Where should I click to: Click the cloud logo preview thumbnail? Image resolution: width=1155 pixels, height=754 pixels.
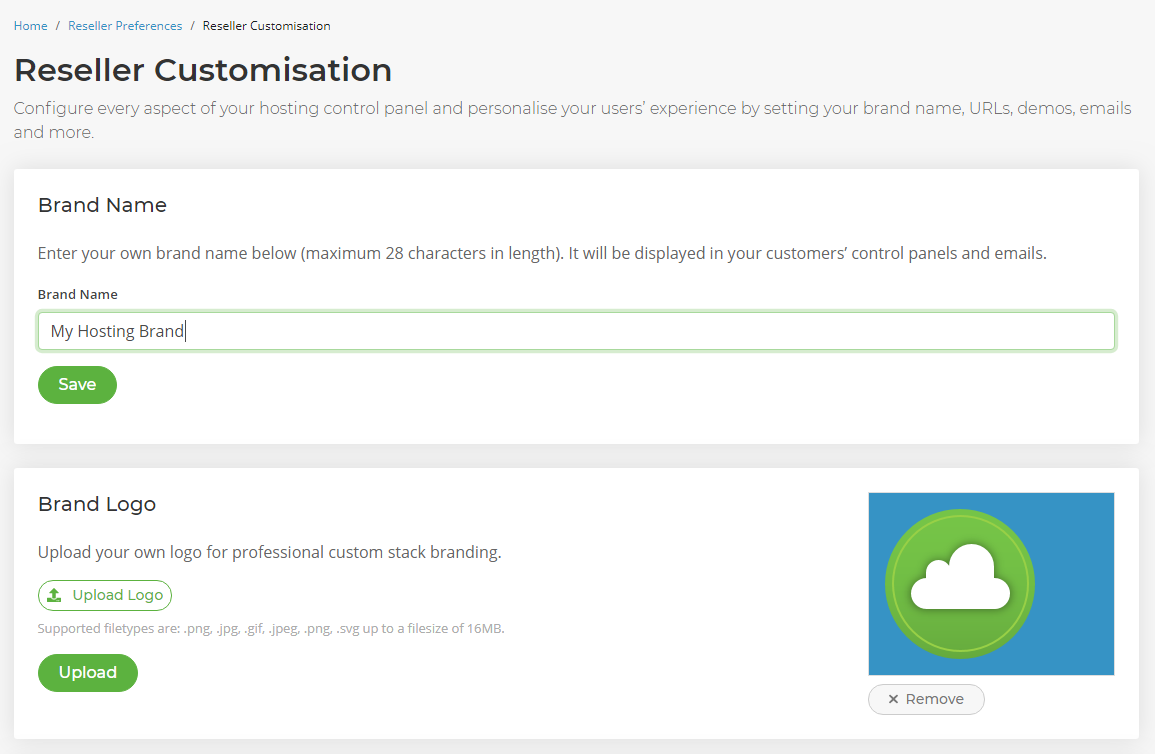coord(991,584)
